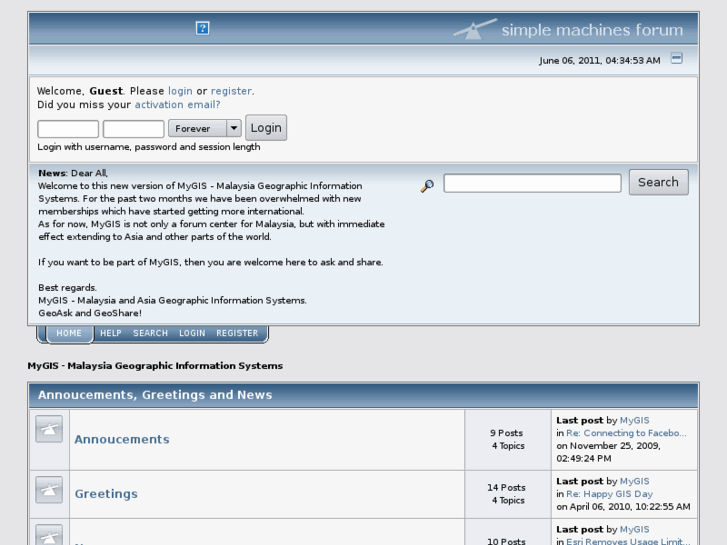The image size is (727, 545).
Task: Focus the password input field
Action: 134,128
